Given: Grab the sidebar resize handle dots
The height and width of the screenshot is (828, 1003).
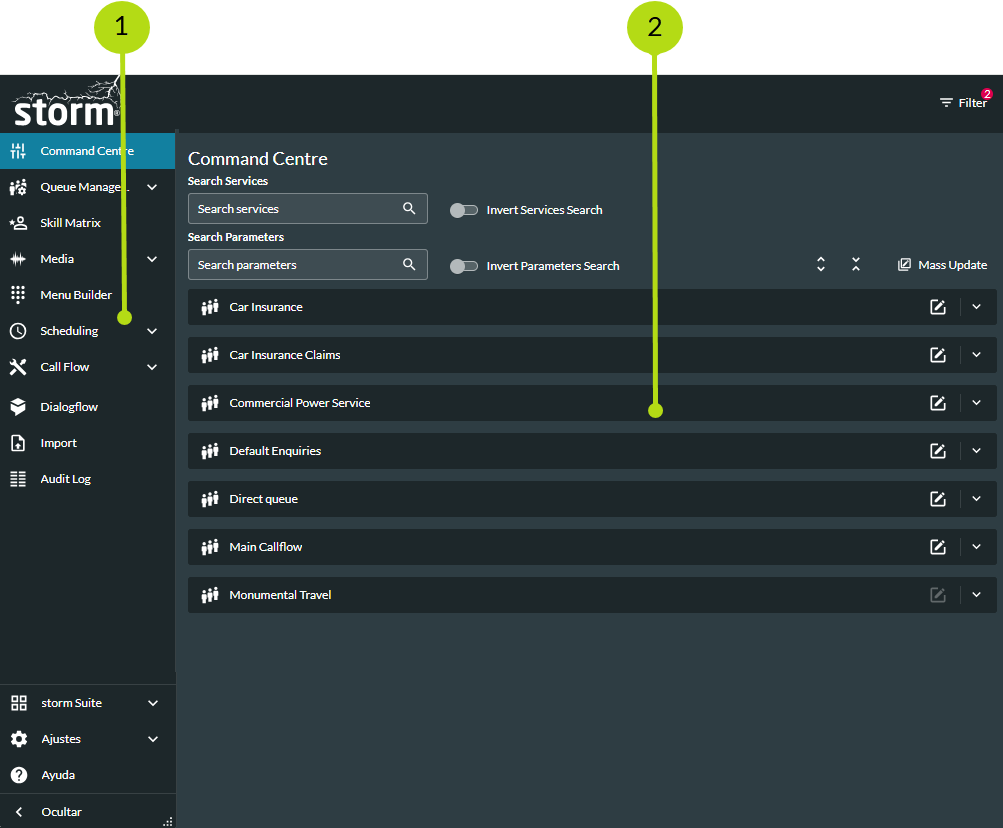Looking at the screenshot, I should click(x=168, y=822).
